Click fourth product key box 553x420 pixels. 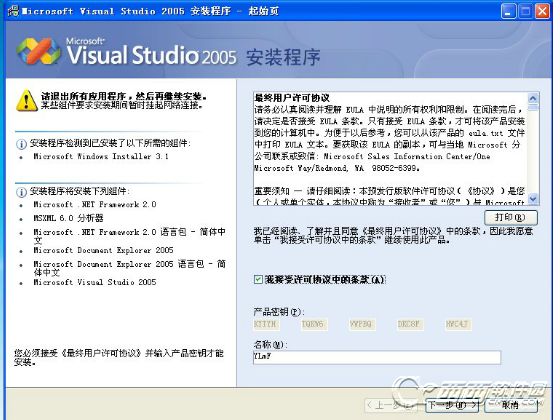[410, 324]
